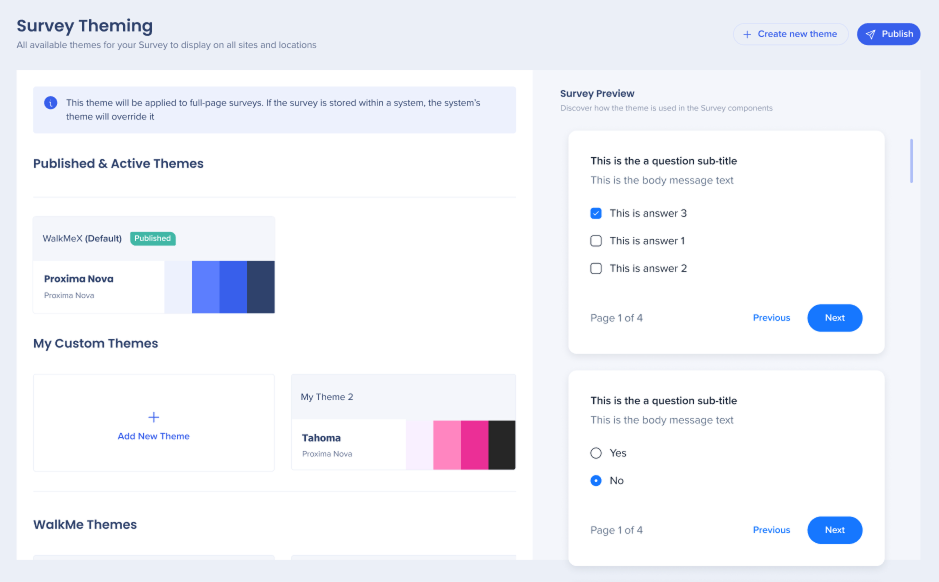Click the info icon in the notice banner

tap(51, 103)
